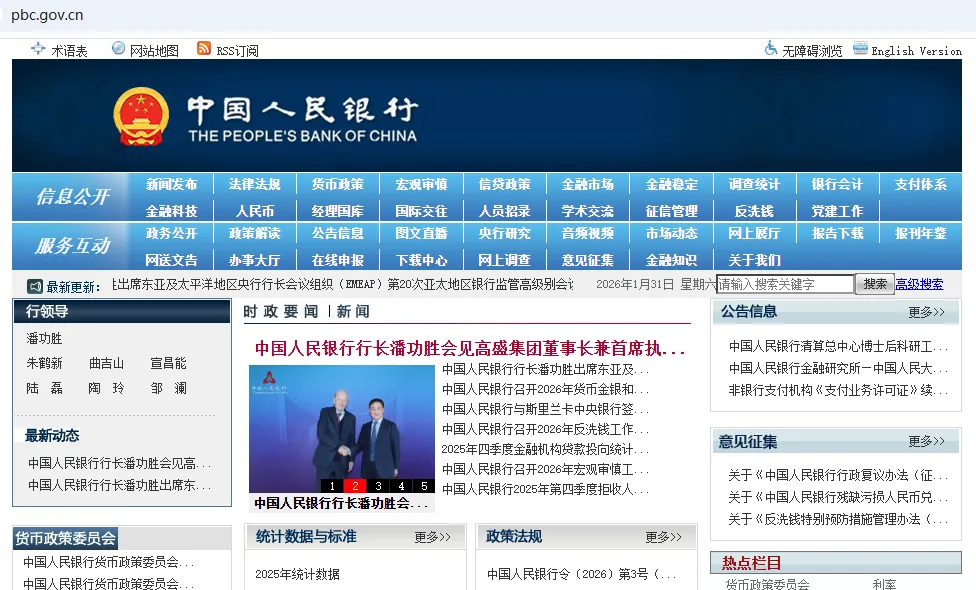Open the 支付体系 menu item

point(921,184)
